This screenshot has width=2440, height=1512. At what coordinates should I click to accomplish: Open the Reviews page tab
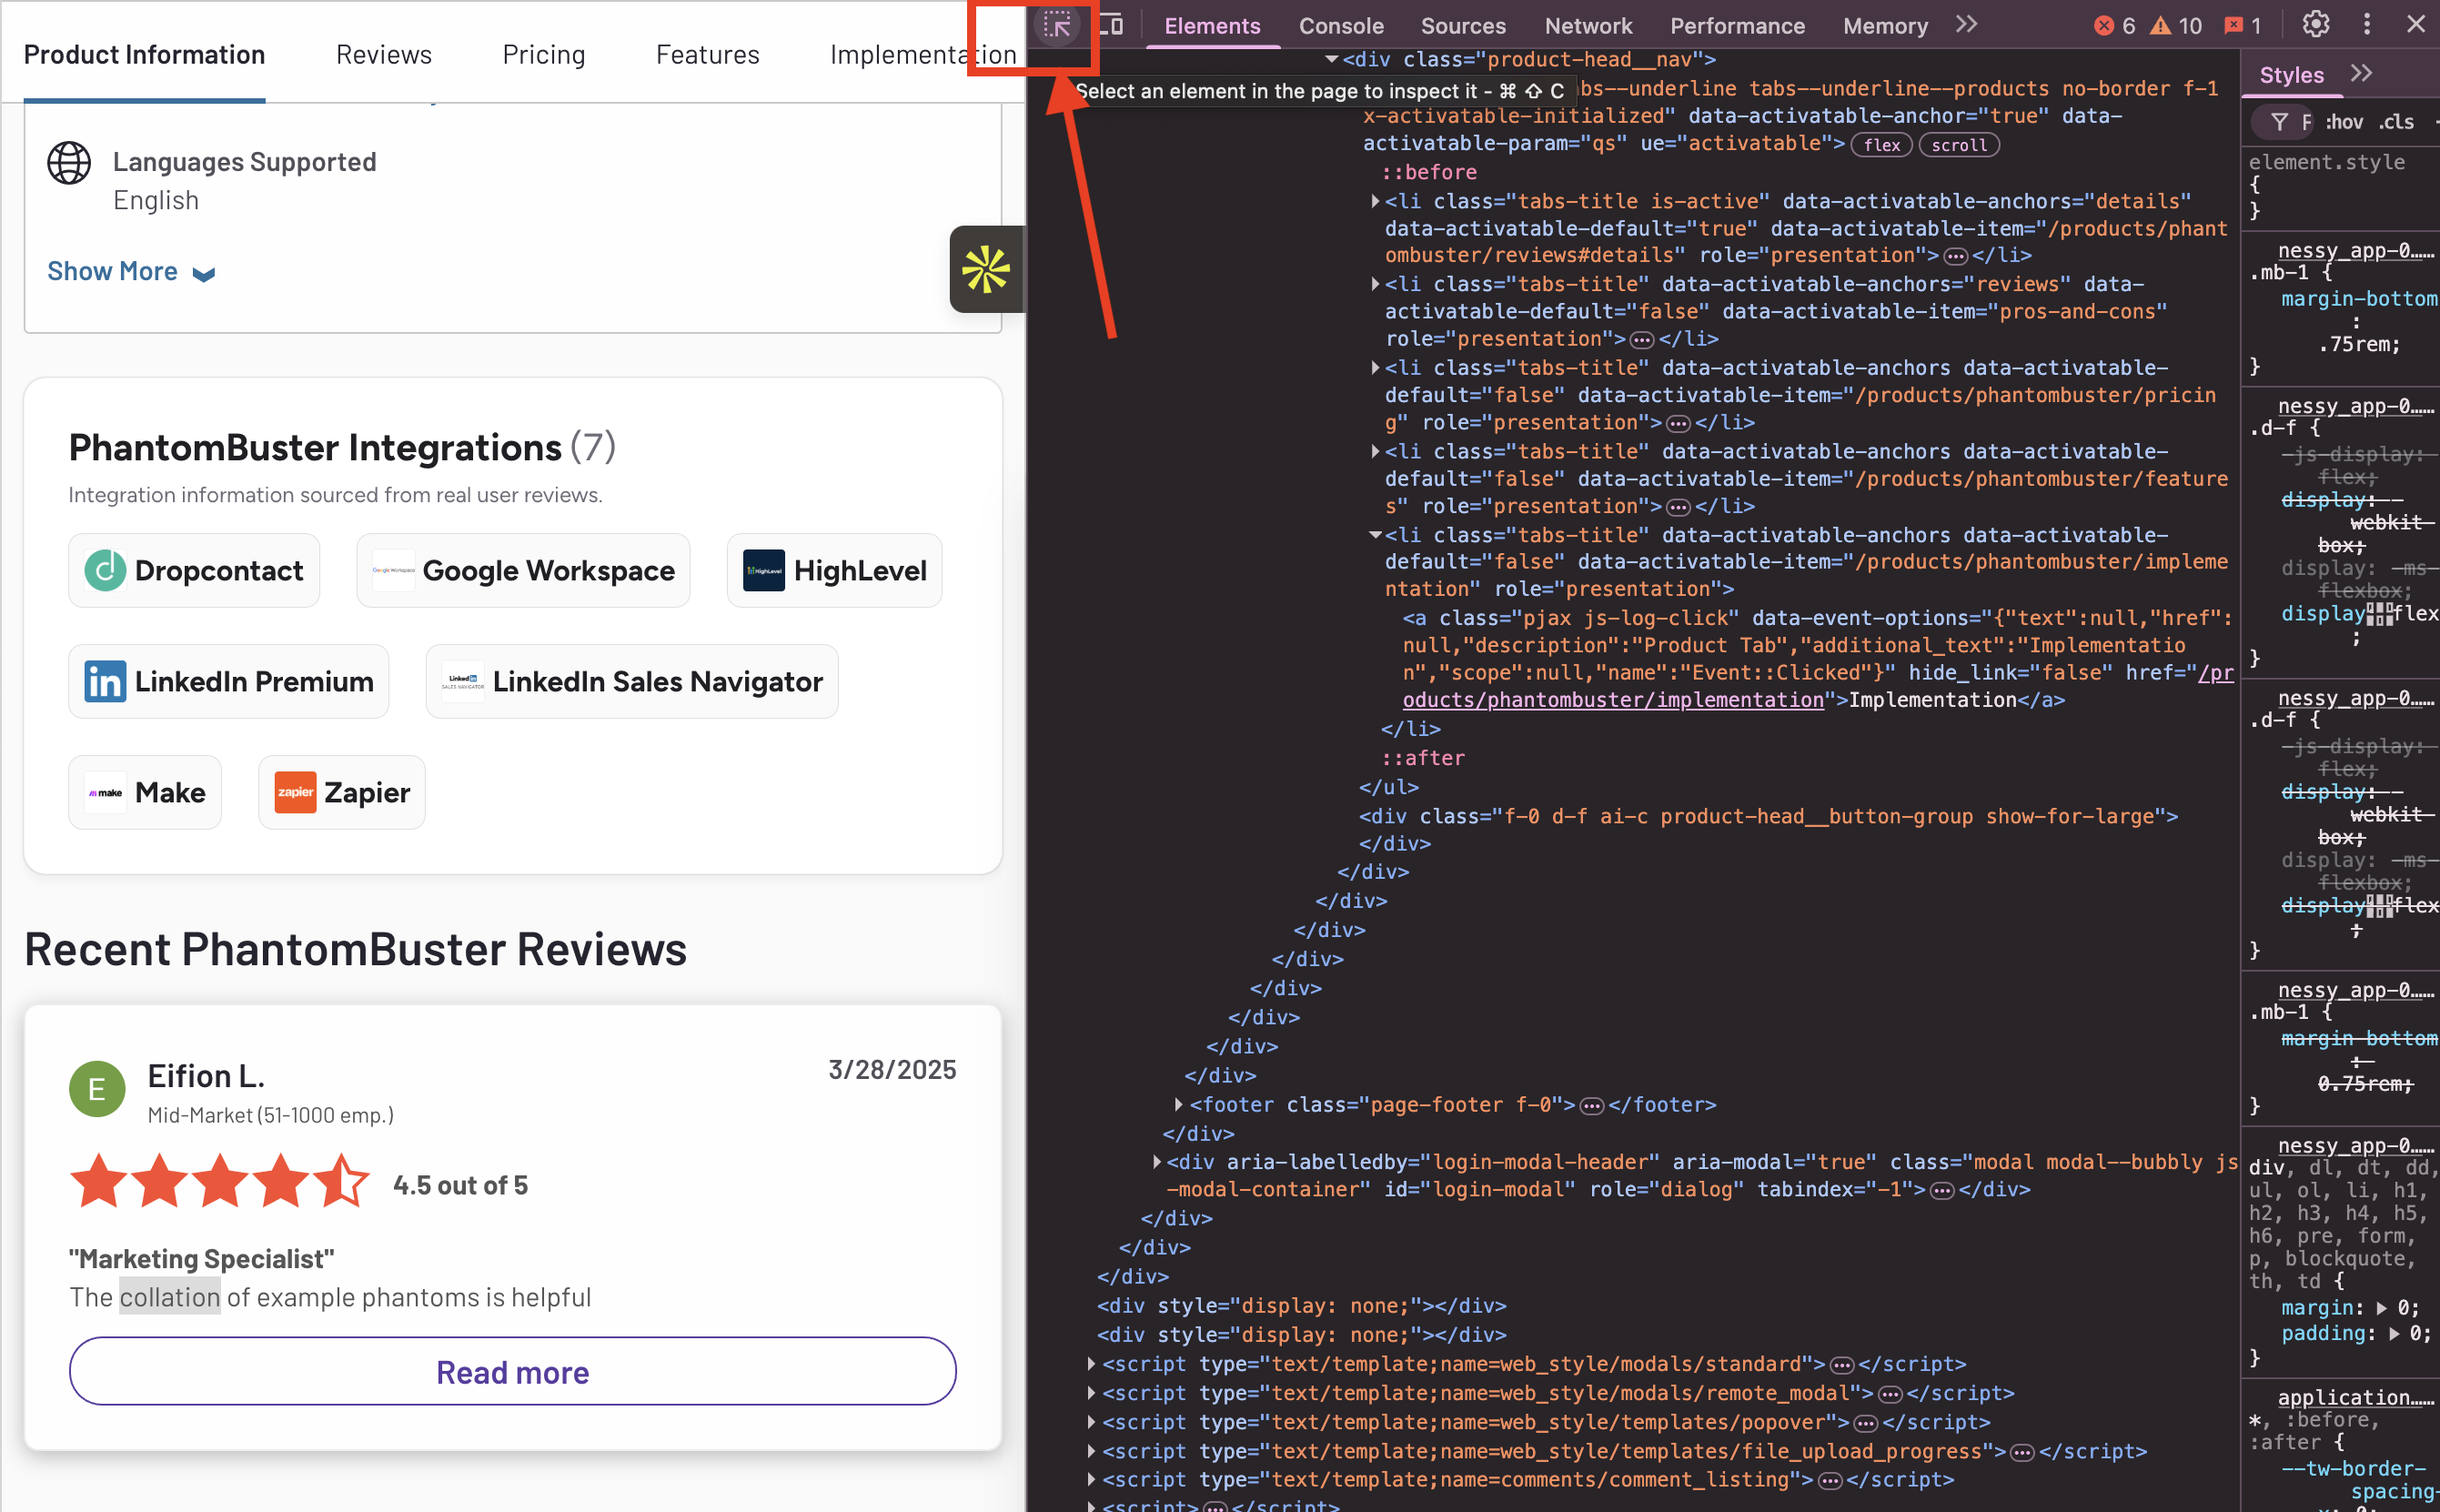click(x=384, y=55)
